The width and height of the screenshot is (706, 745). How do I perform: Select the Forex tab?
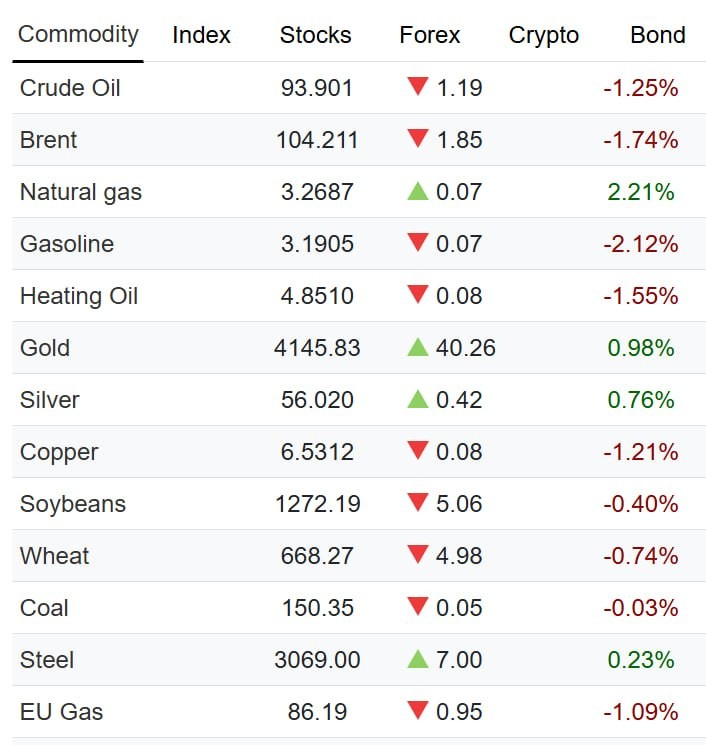click(429, 35)
